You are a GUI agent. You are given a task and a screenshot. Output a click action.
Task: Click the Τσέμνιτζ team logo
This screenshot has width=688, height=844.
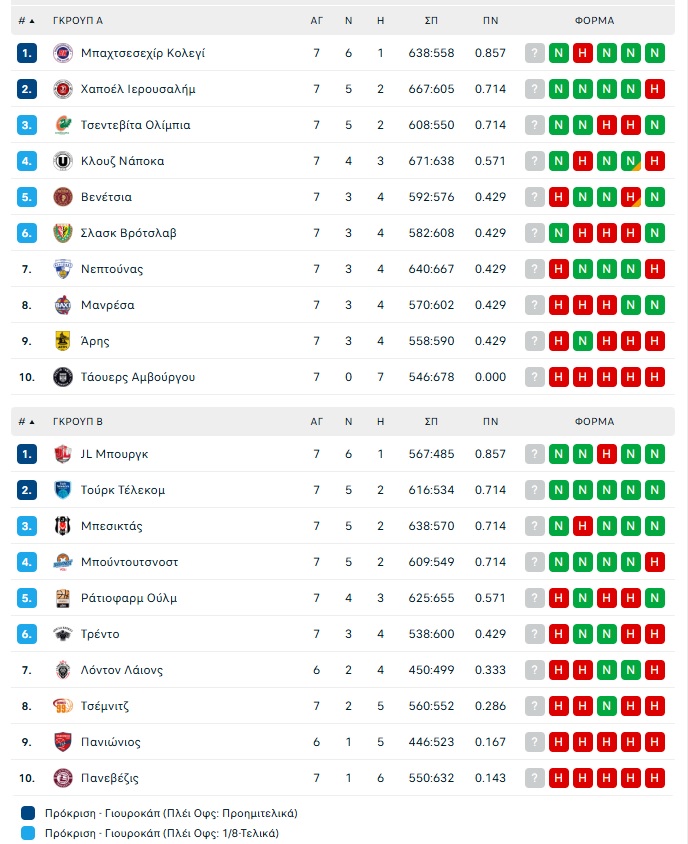62,706
